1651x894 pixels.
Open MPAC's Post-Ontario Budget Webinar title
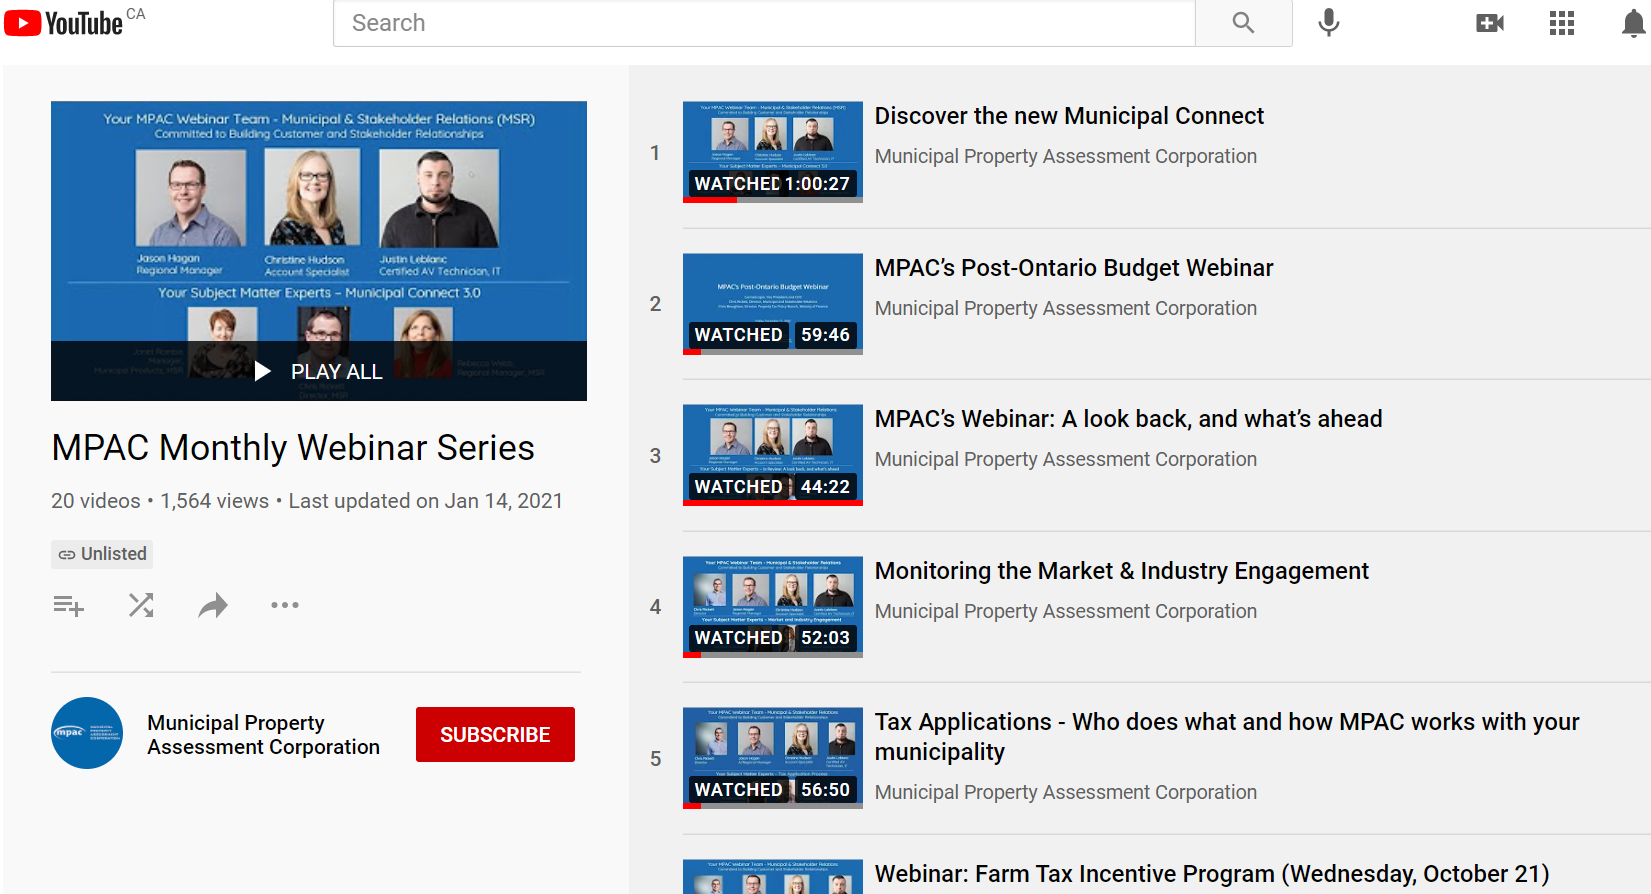(x=1074, y=268)
